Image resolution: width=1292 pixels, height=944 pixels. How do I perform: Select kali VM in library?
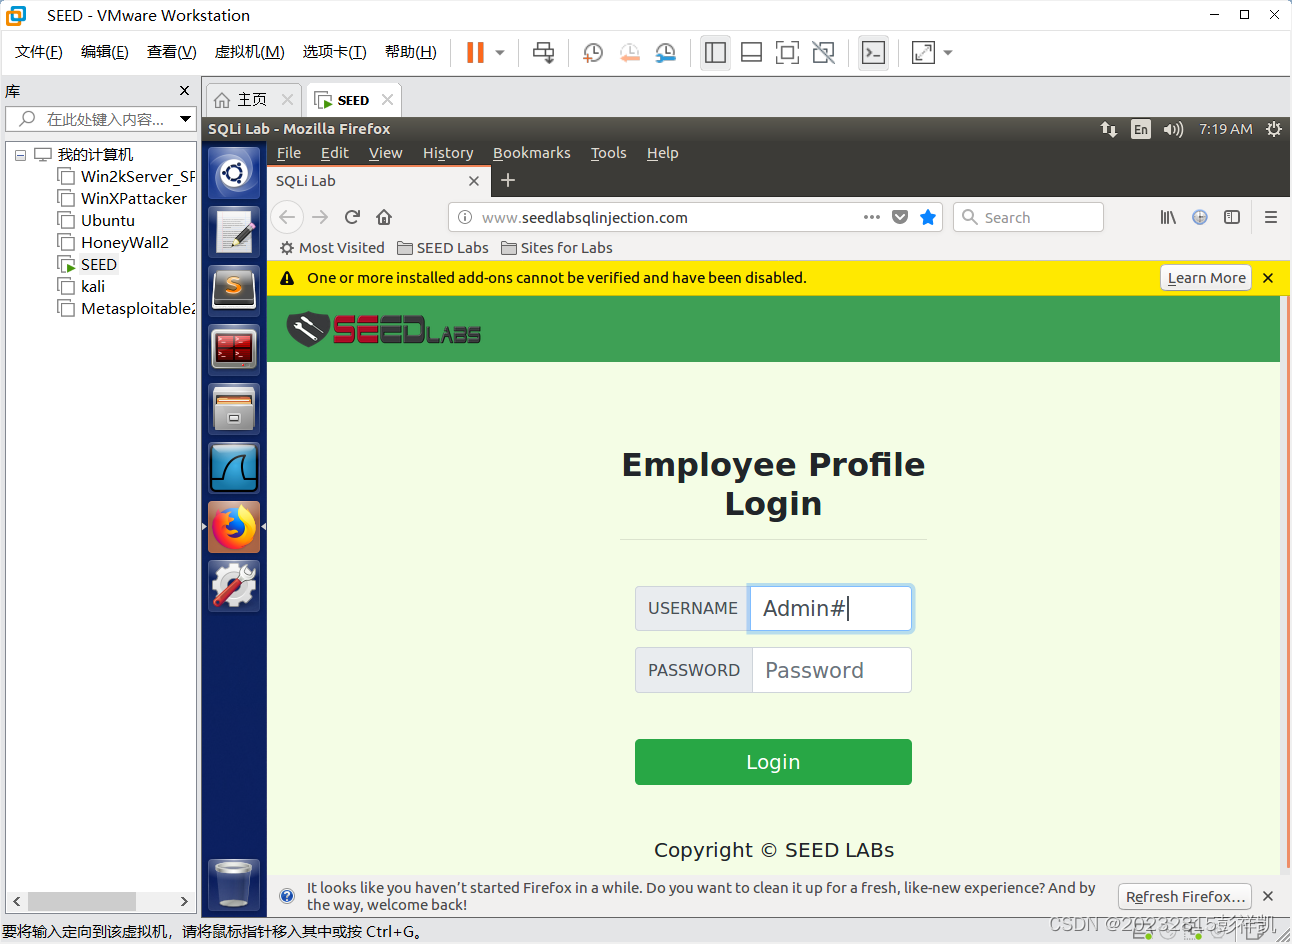pyautogui.click(x=82, y=287)
